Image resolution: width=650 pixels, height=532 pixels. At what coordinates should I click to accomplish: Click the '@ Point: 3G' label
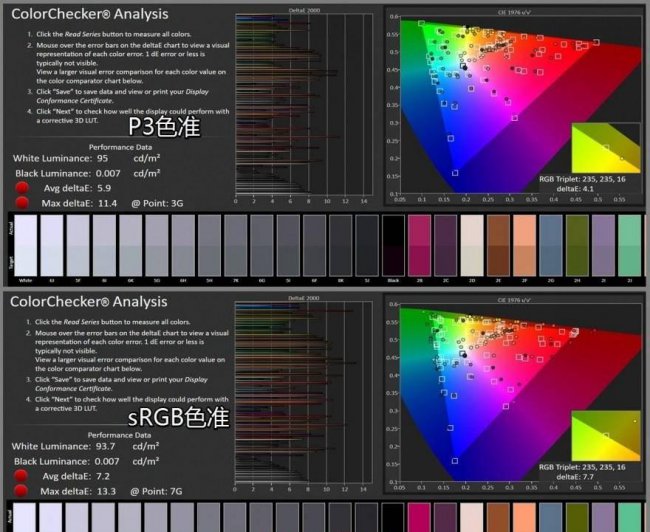tap(157, 203)
